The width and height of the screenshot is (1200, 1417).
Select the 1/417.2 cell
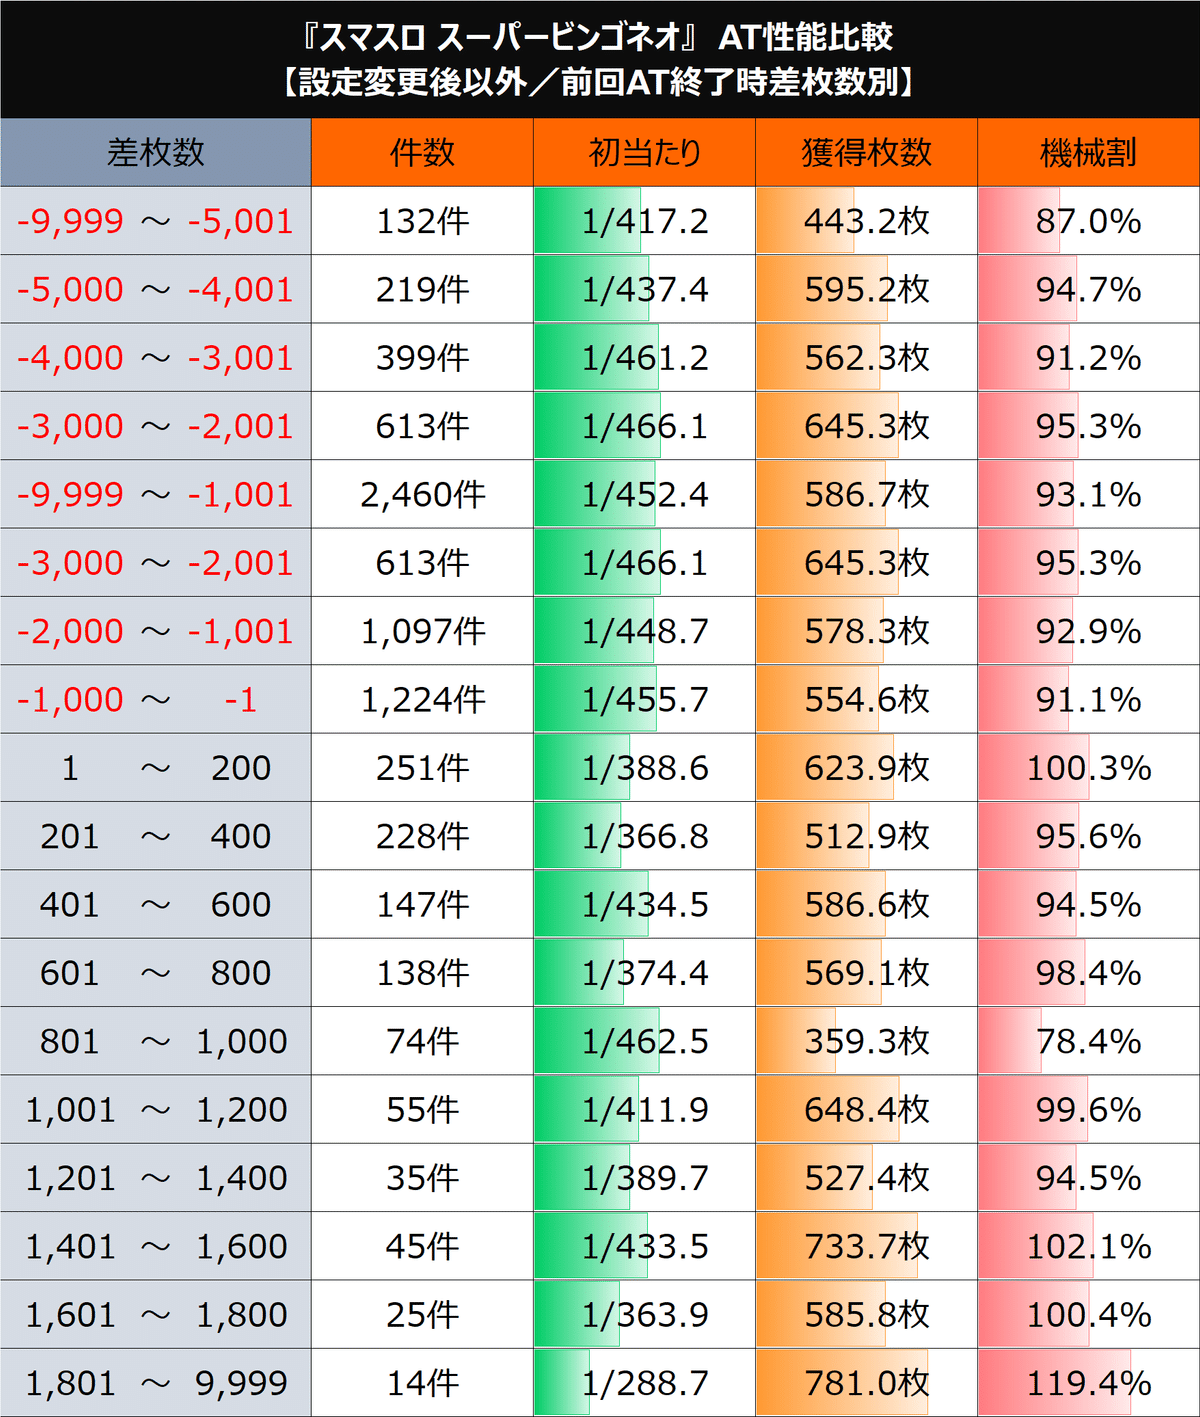644,221
